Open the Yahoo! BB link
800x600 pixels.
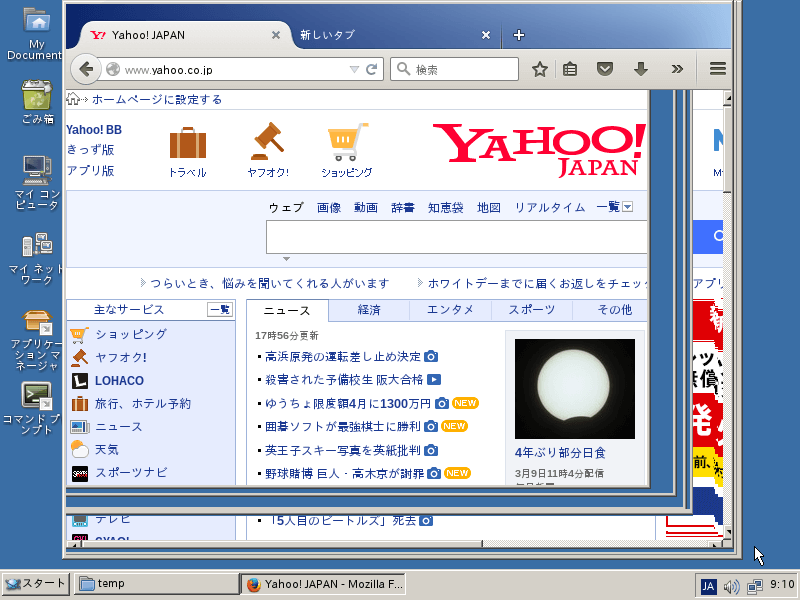tap(94, 130)
